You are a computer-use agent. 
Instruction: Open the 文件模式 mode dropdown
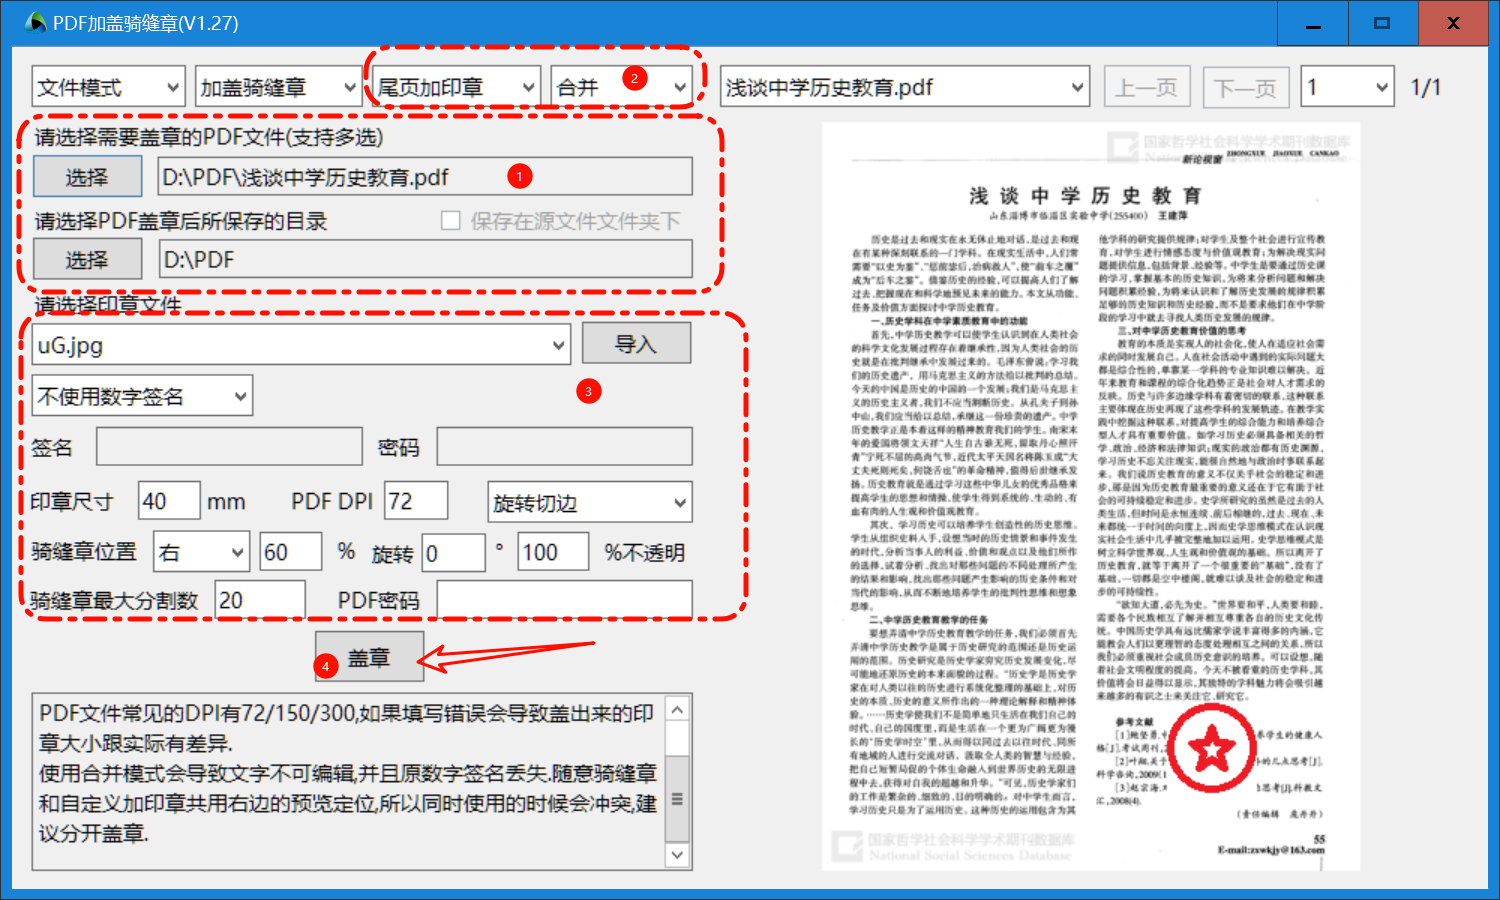[x=108, y=88]
